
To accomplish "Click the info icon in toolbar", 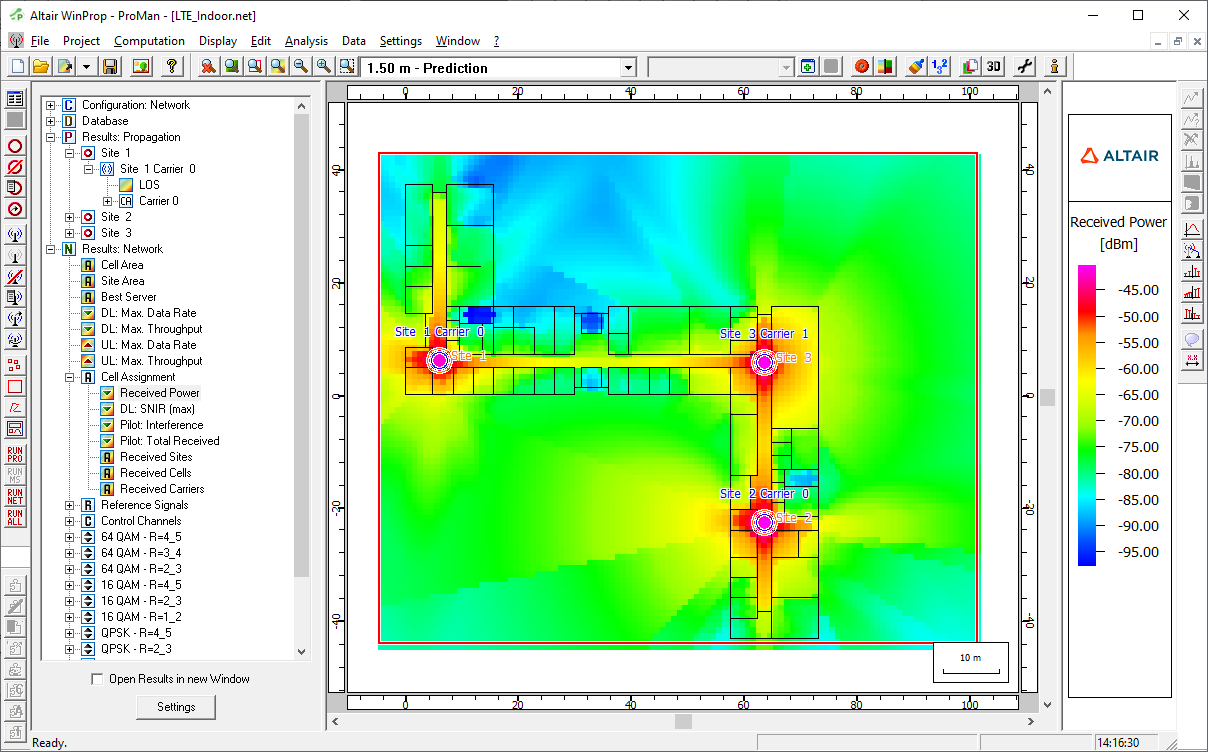I will click(1054, 66).
